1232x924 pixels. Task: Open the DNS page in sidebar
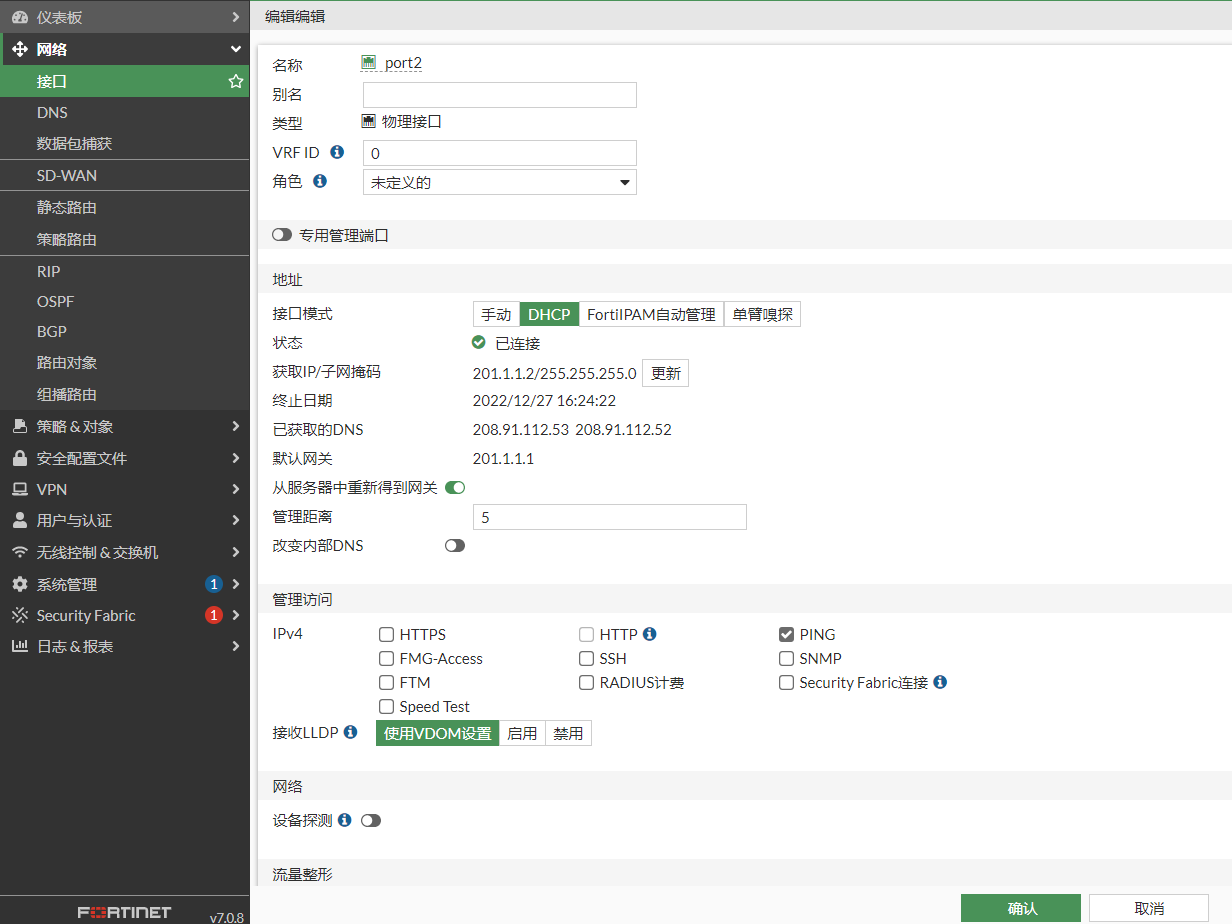pos(52,113)
